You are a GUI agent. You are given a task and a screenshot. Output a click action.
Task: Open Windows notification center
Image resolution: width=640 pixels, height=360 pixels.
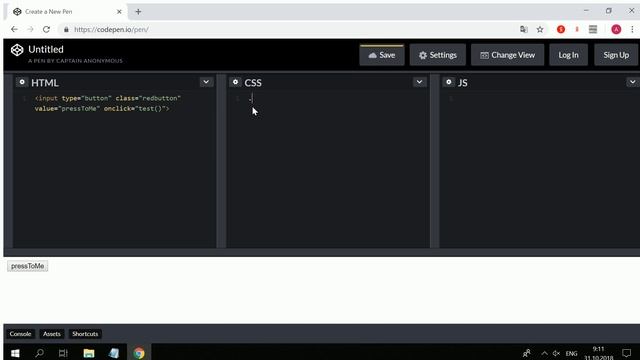pos(627,353)
